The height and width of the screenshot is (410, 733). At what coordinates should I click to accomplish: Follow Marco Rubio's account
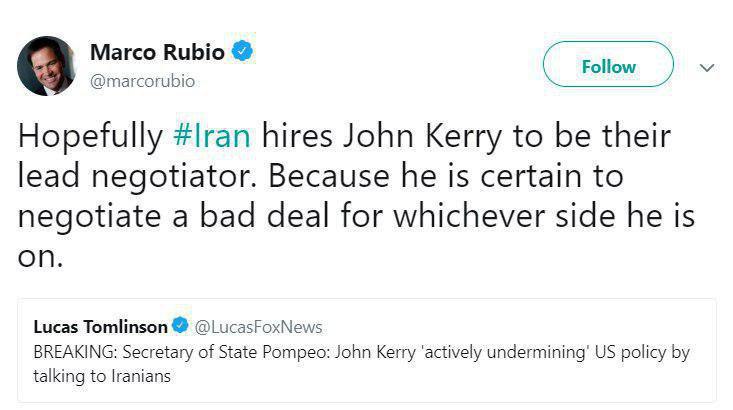click(607, 66)
